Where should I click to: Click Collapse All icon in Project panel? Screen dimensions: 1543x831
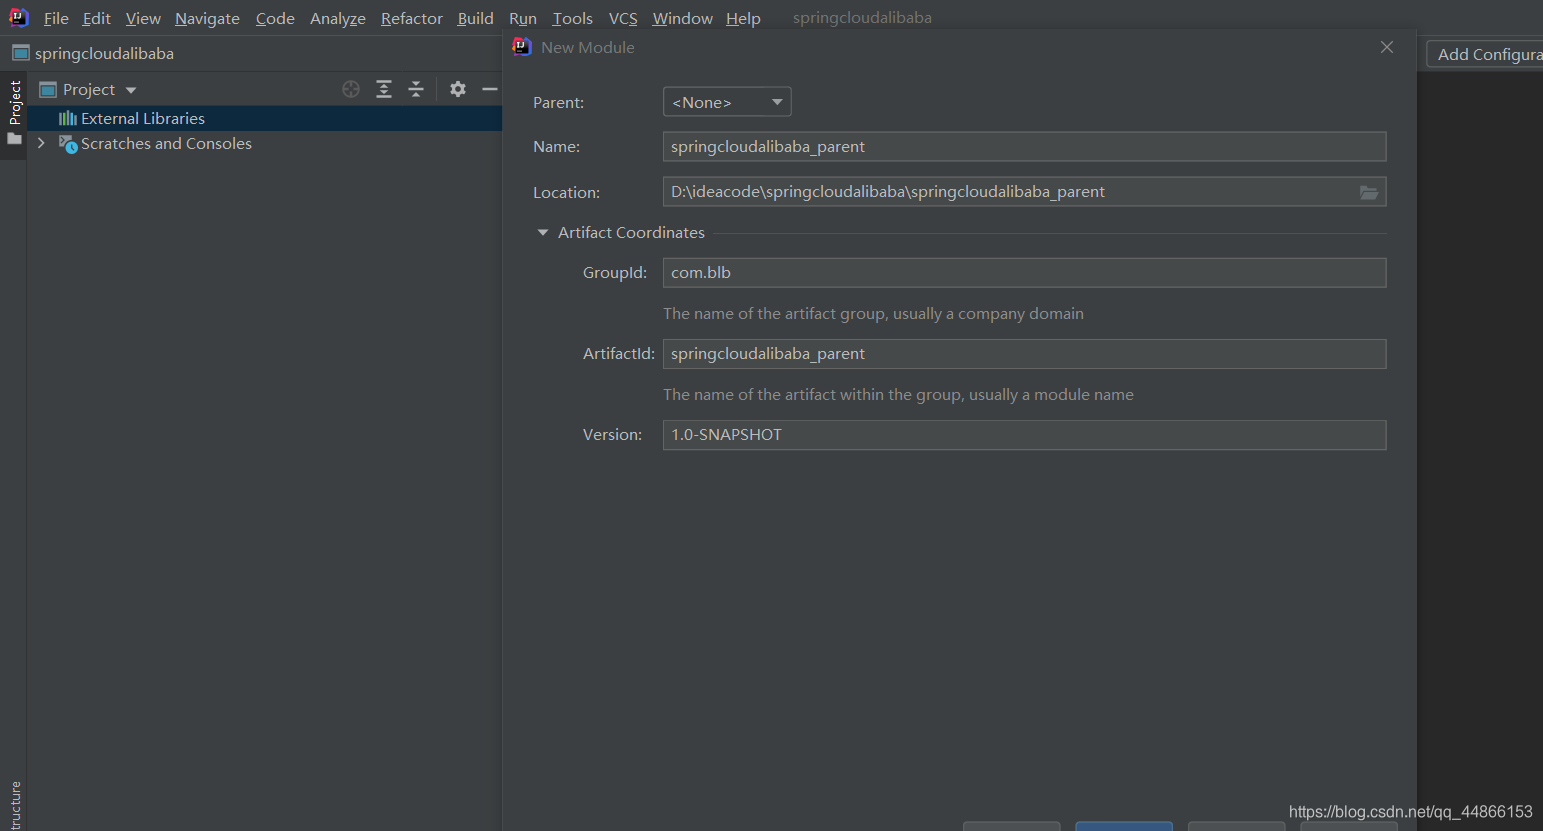[416, 89]
